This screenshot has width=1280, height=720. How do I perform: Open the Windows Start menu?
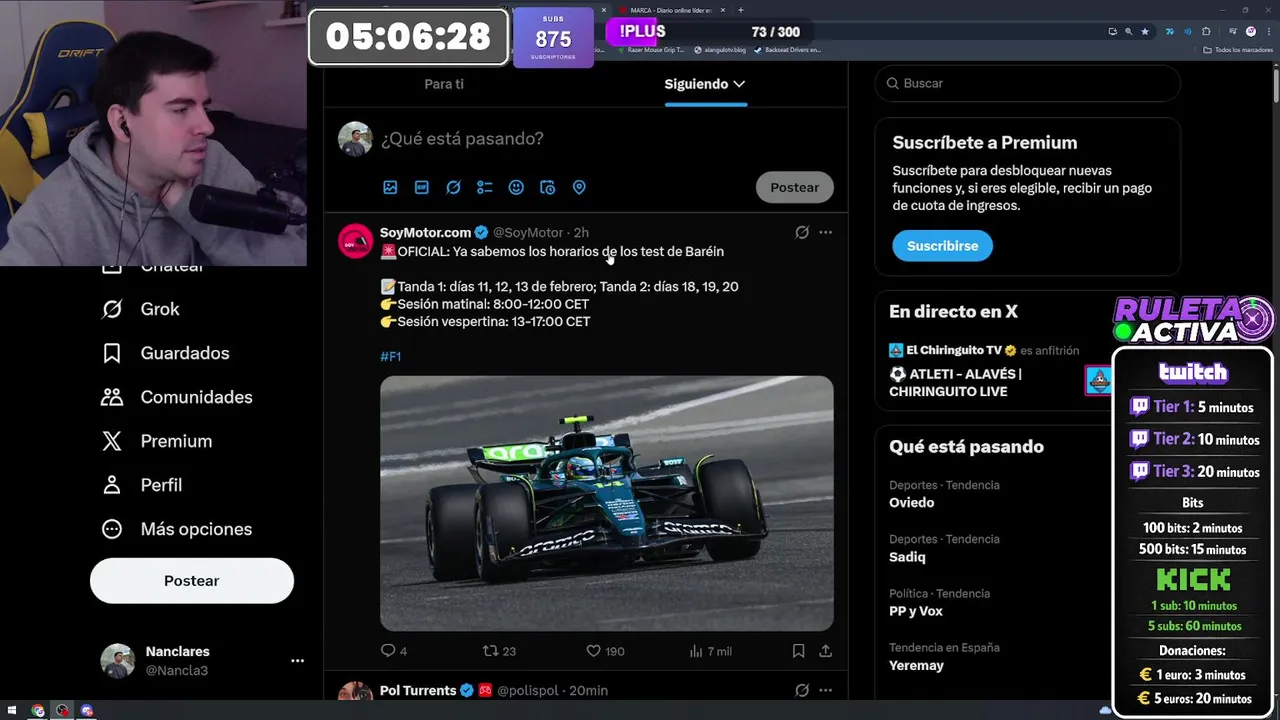(x=12, y=711)
